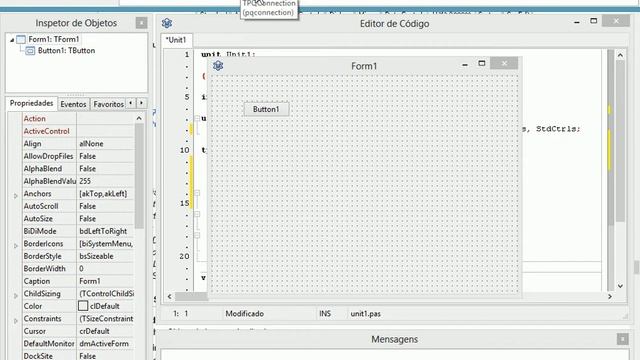Toggle the AlphaBlend False value
This screenshot has width=640, height=360.
tap(106, 169)
